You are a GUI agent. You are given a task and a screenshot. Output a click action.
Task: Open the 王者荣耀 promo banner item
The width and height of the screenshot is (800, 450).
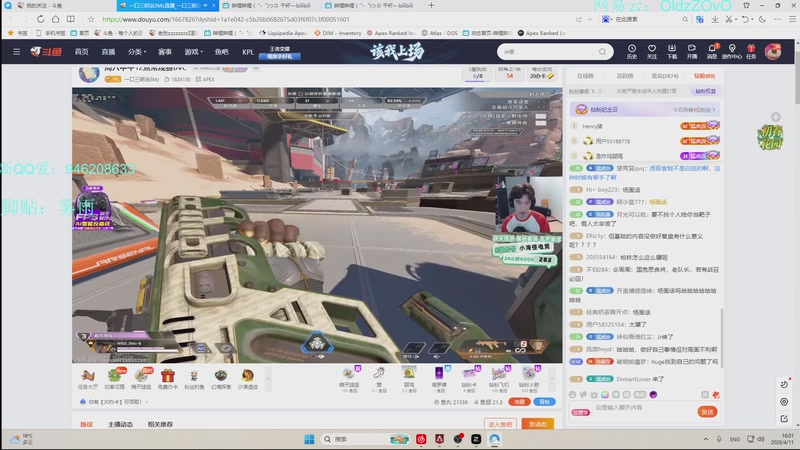(x=280, y=52)
